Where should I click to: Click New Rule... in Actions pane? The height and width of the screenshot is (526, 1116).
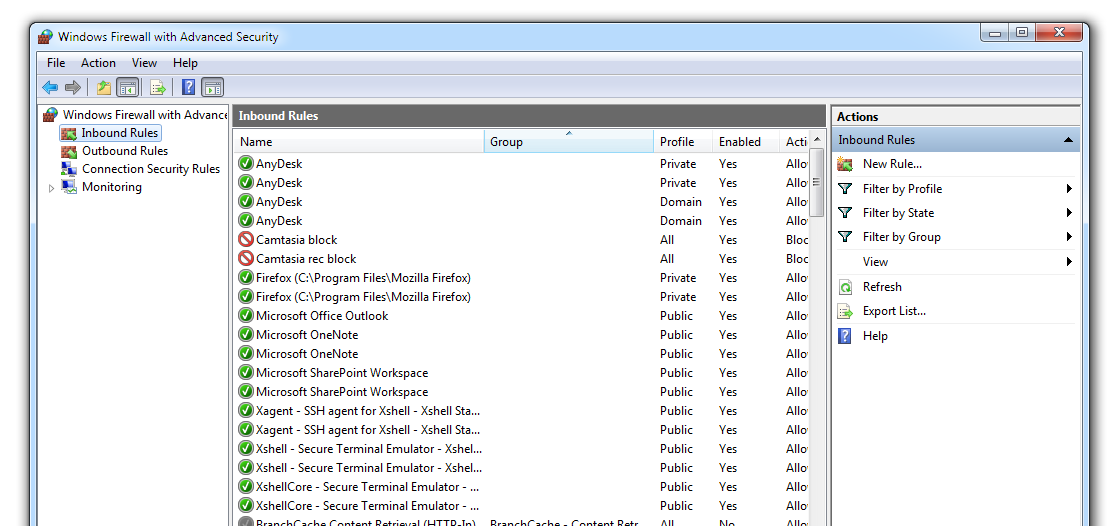892,164
